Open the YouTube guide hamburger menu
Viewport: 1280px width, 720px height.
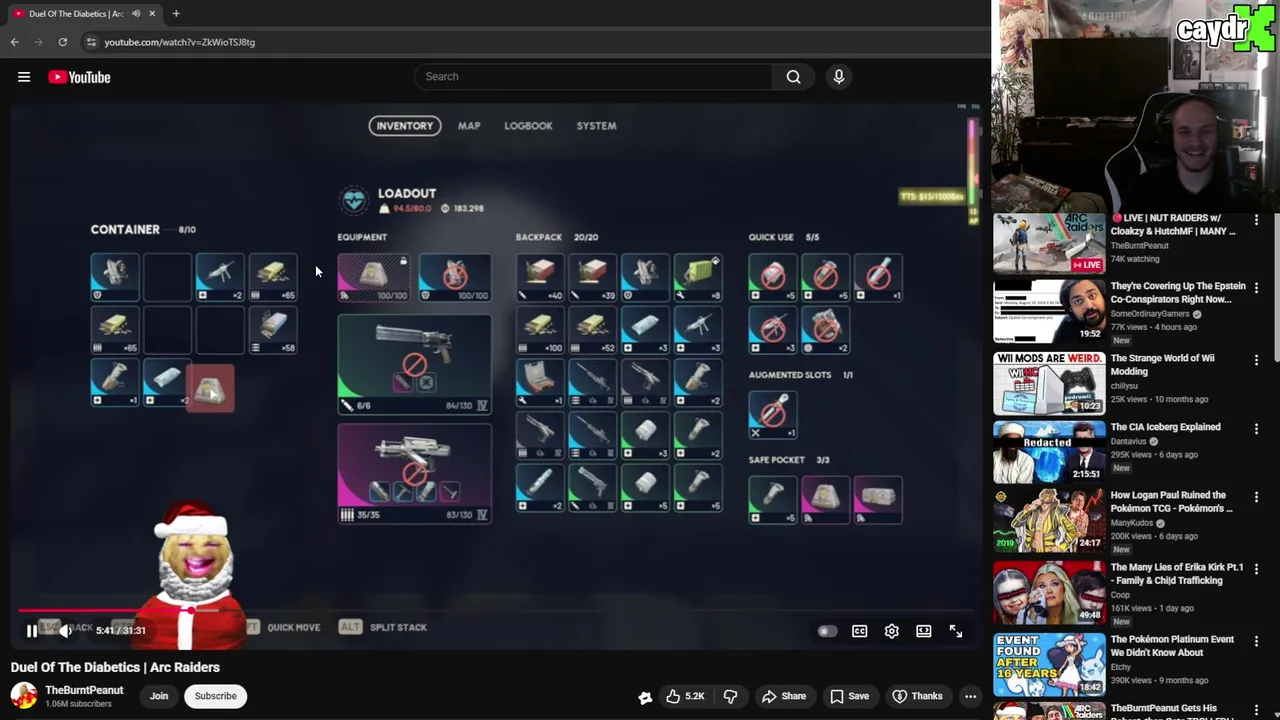click(24, 77)
